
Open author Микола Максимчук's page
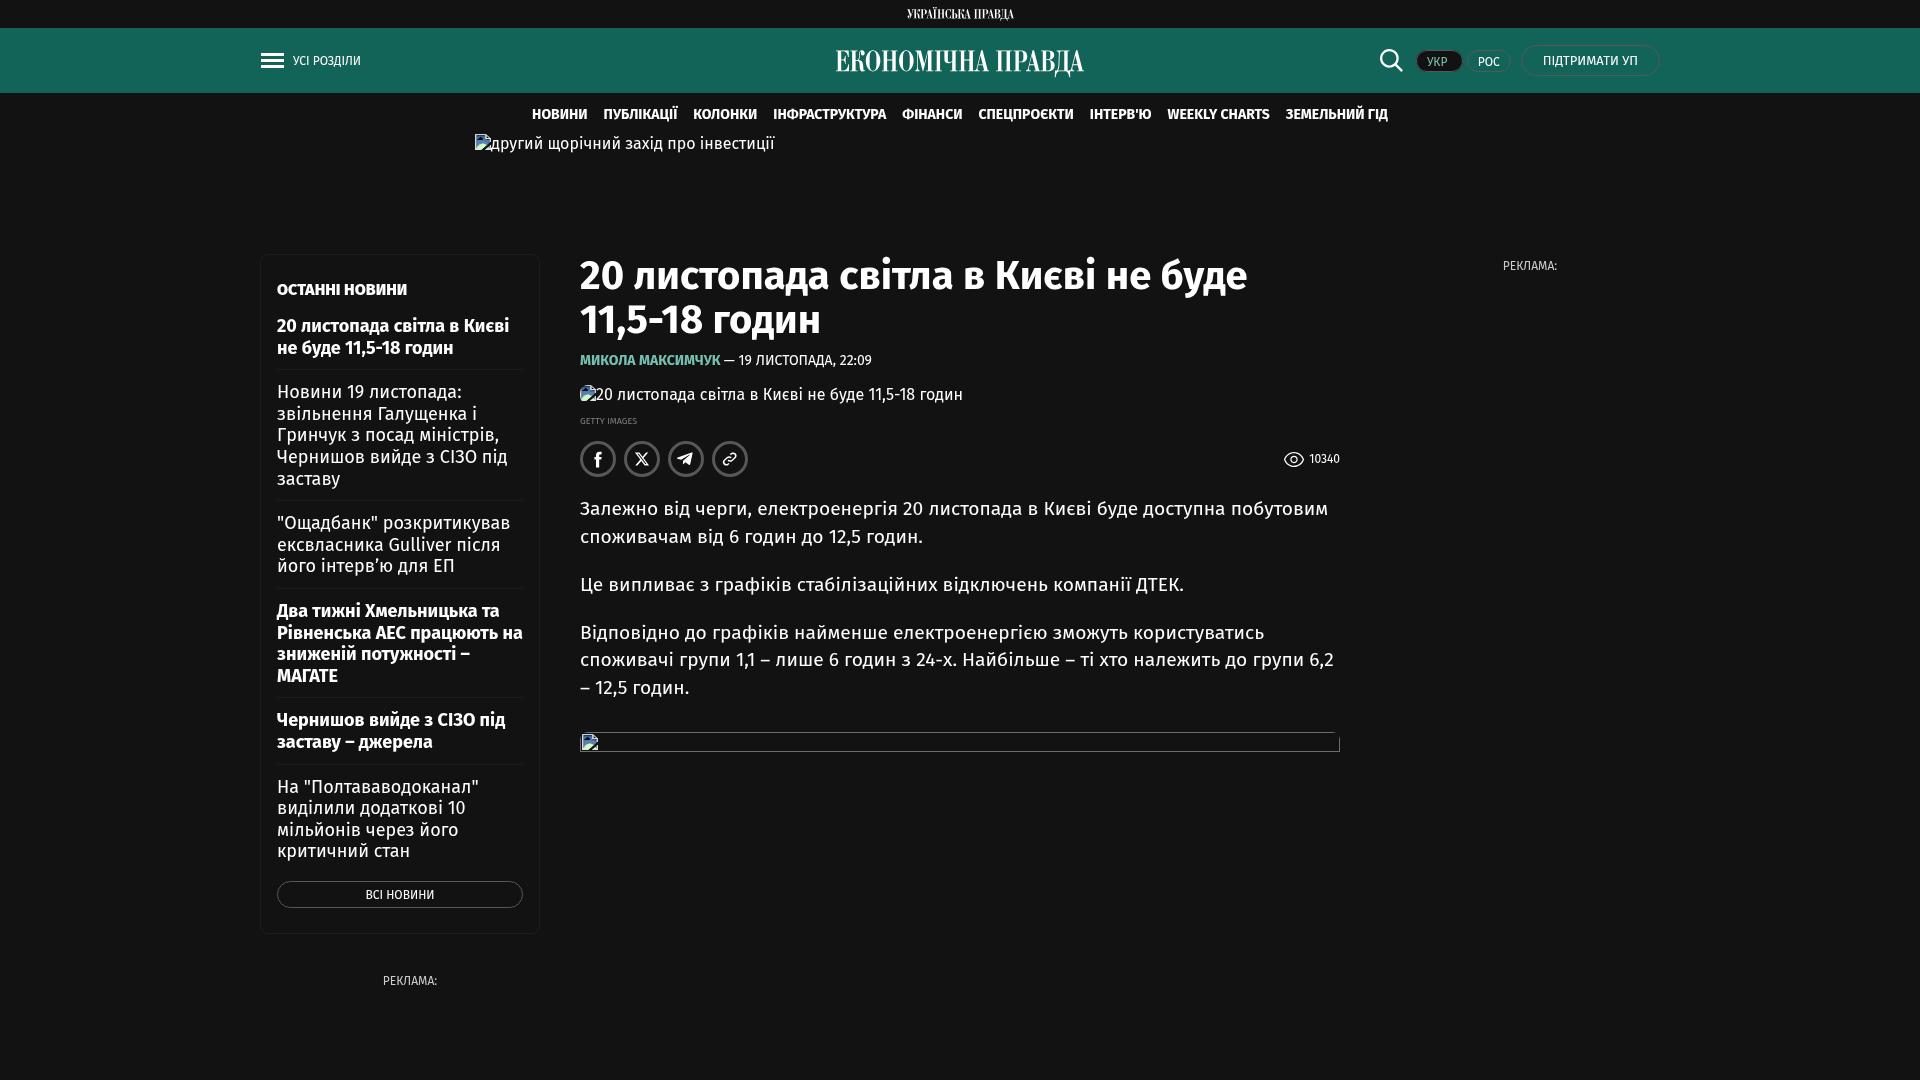(650, 360)
